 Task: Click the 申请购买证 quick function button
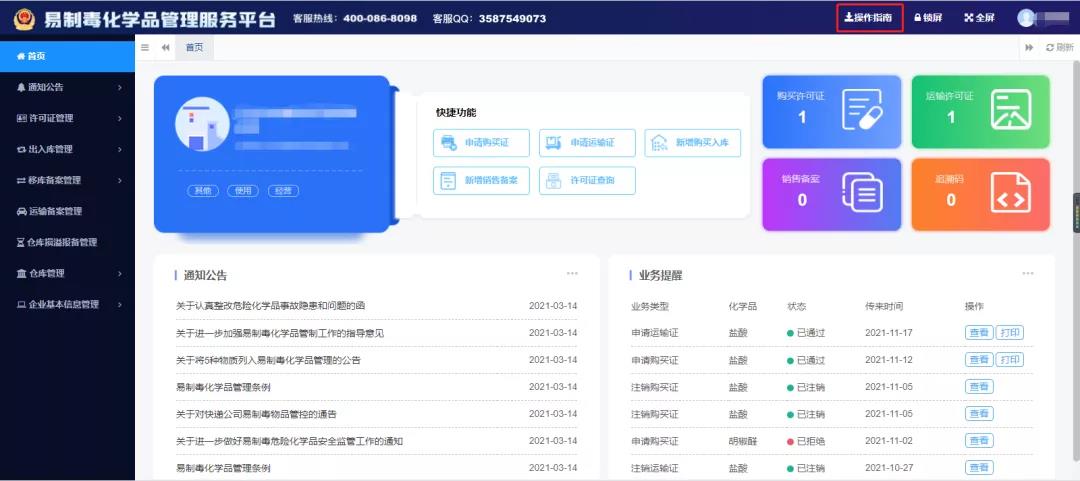click(x=481, y=143)
